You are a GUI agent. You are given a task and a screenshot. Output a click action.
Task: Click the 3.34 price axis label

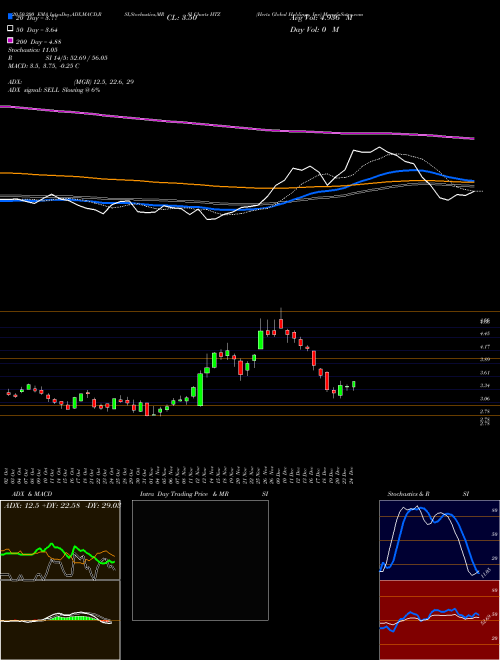point(485,386)
